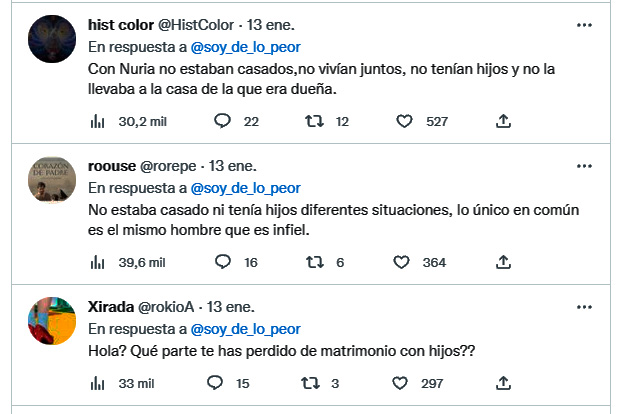Reply to Xirada's tweet
Viewport: 628px width, 414px height.
[214, 383]
